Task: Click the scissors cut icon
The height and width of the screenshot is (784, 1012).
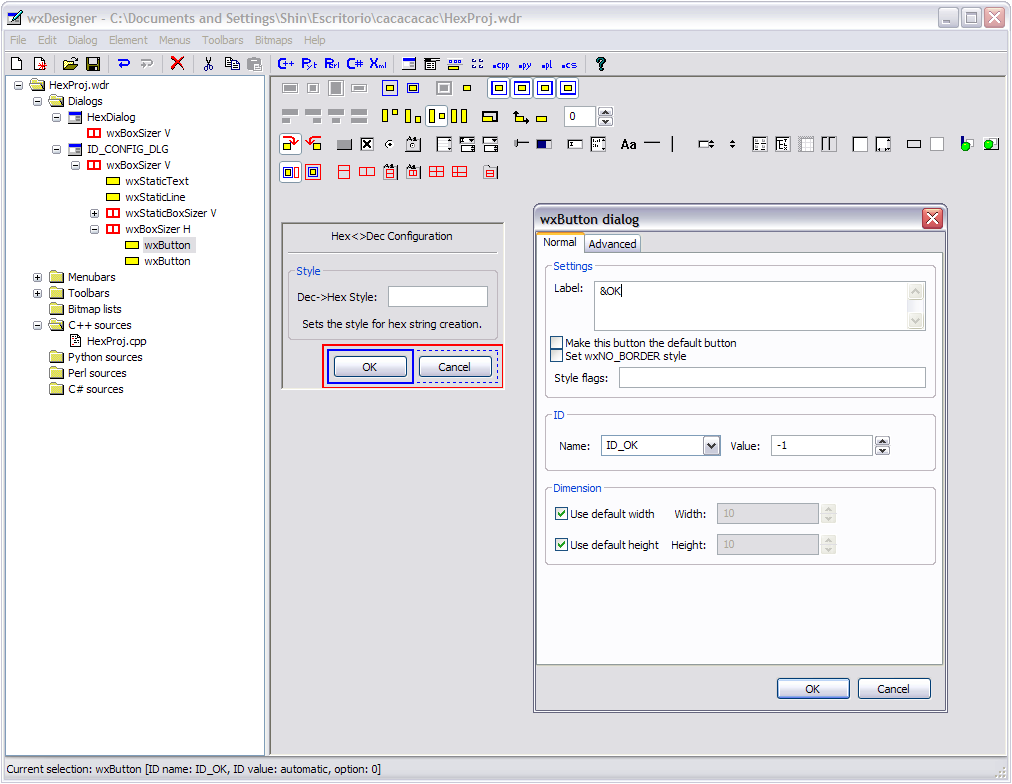Action: (208, 63)
